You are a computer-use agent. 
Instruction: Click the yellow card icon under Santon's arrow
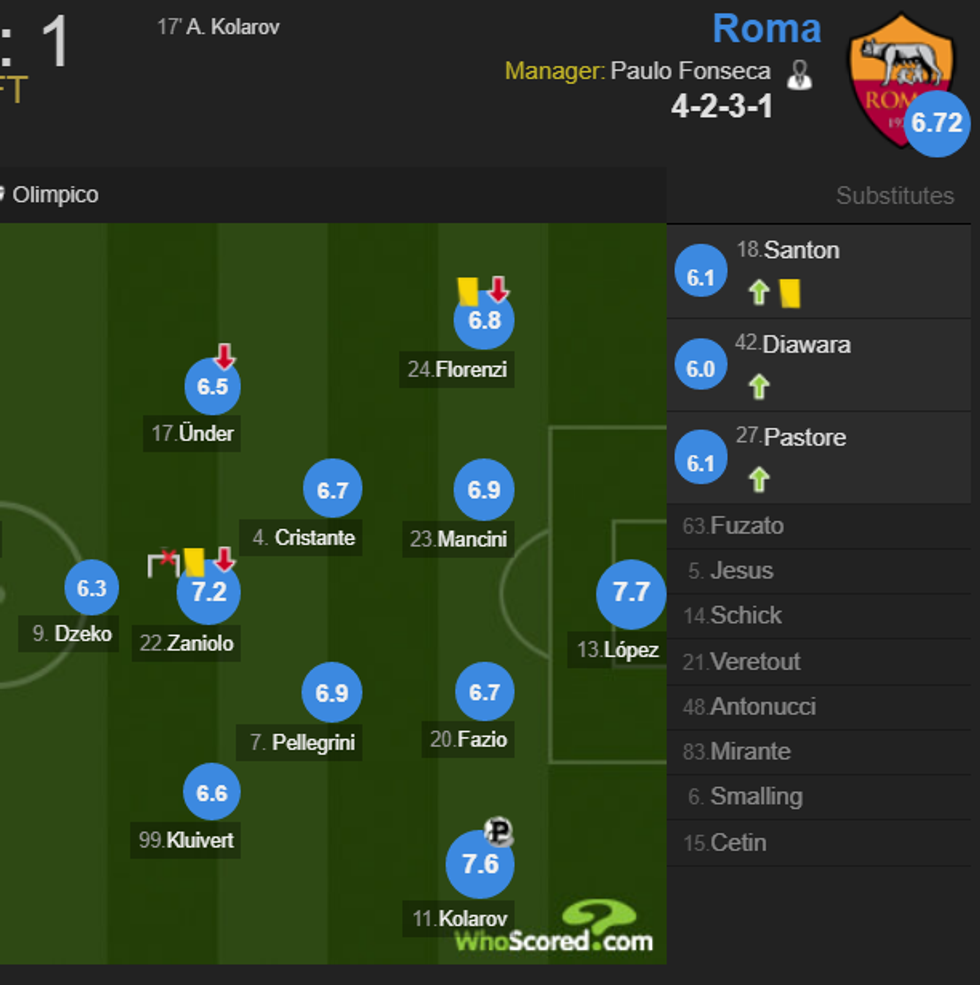(789, 293)
